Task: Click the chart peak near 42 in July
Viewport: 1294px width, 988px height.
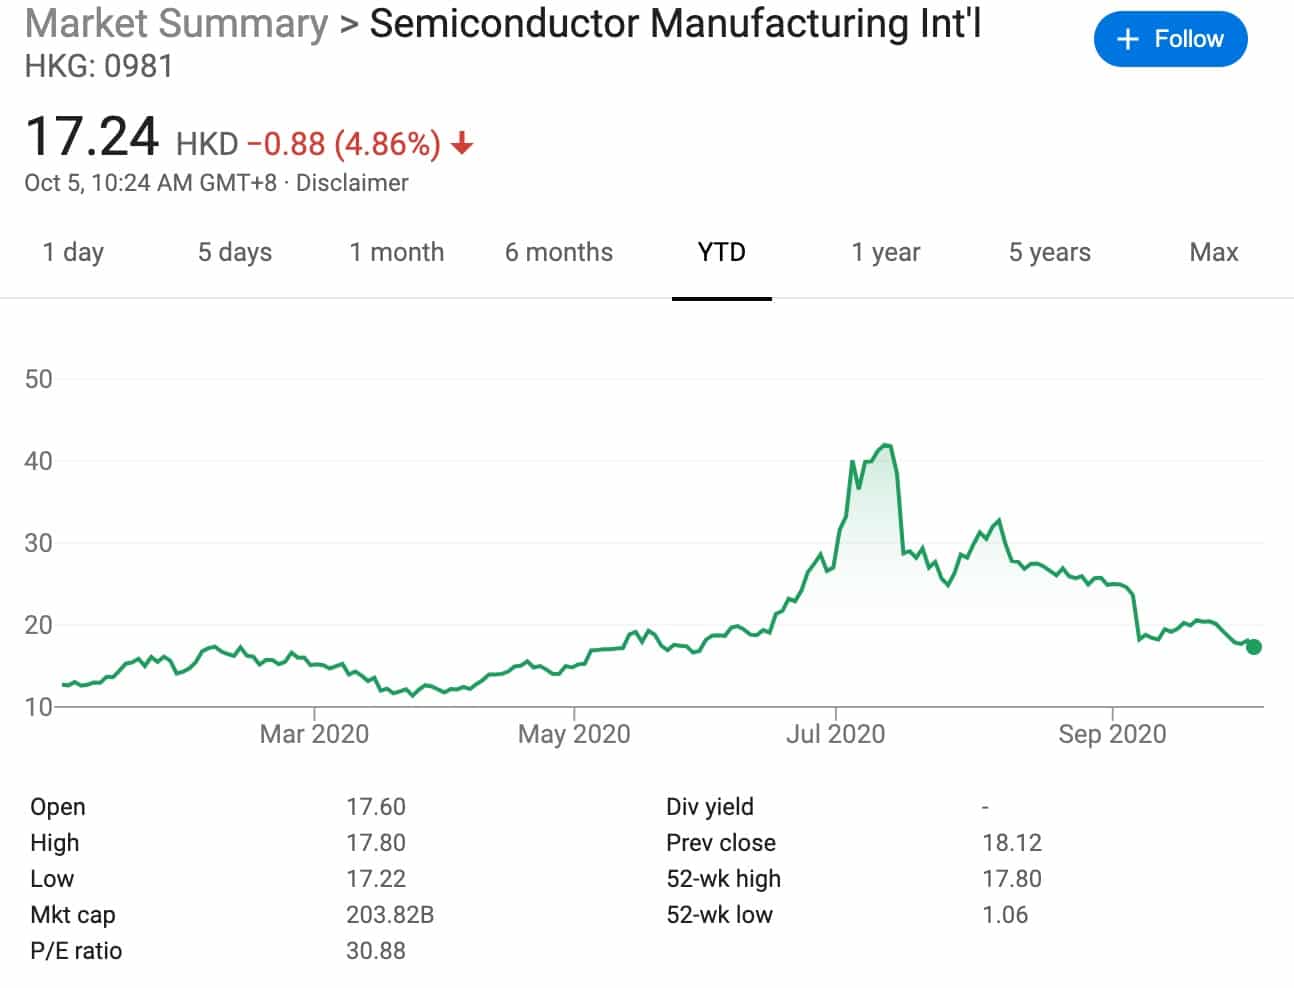Action: pos(884,446)
